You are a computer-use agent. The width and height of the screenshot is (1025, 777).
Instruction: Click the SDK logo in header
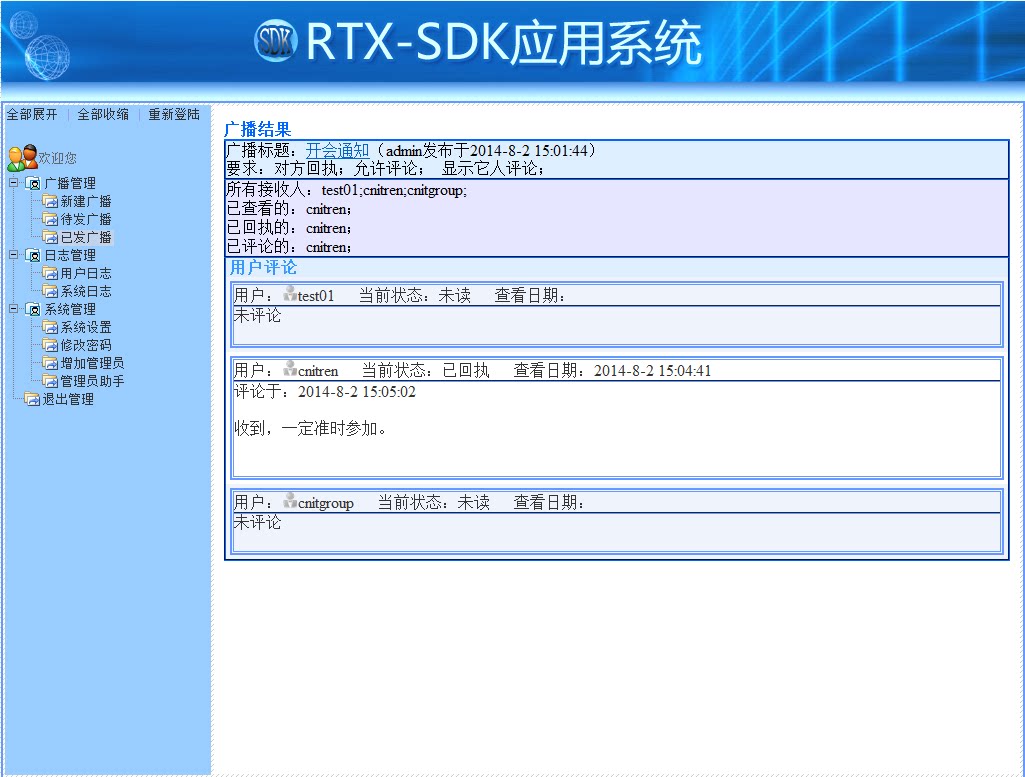coord(275,41)
